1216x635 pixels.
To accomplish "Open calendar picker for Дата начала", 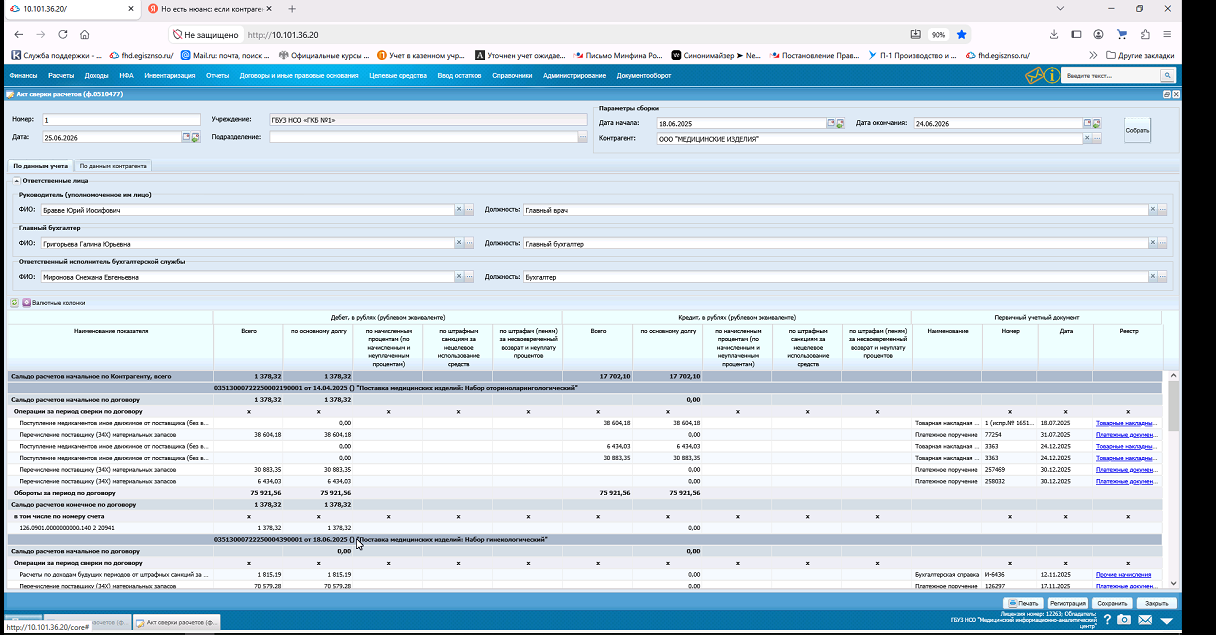I will tap(830, 123).
